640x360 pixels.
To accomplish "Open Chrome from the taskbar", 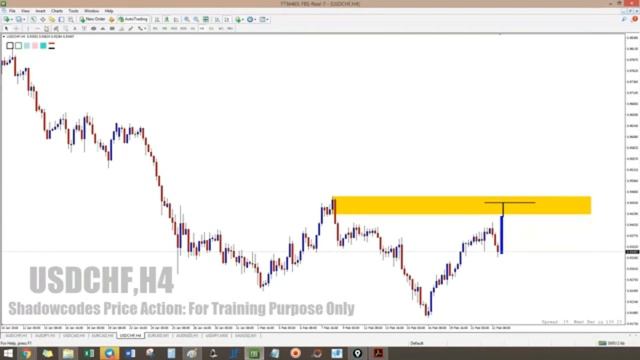I will click(x=27, y=353).
